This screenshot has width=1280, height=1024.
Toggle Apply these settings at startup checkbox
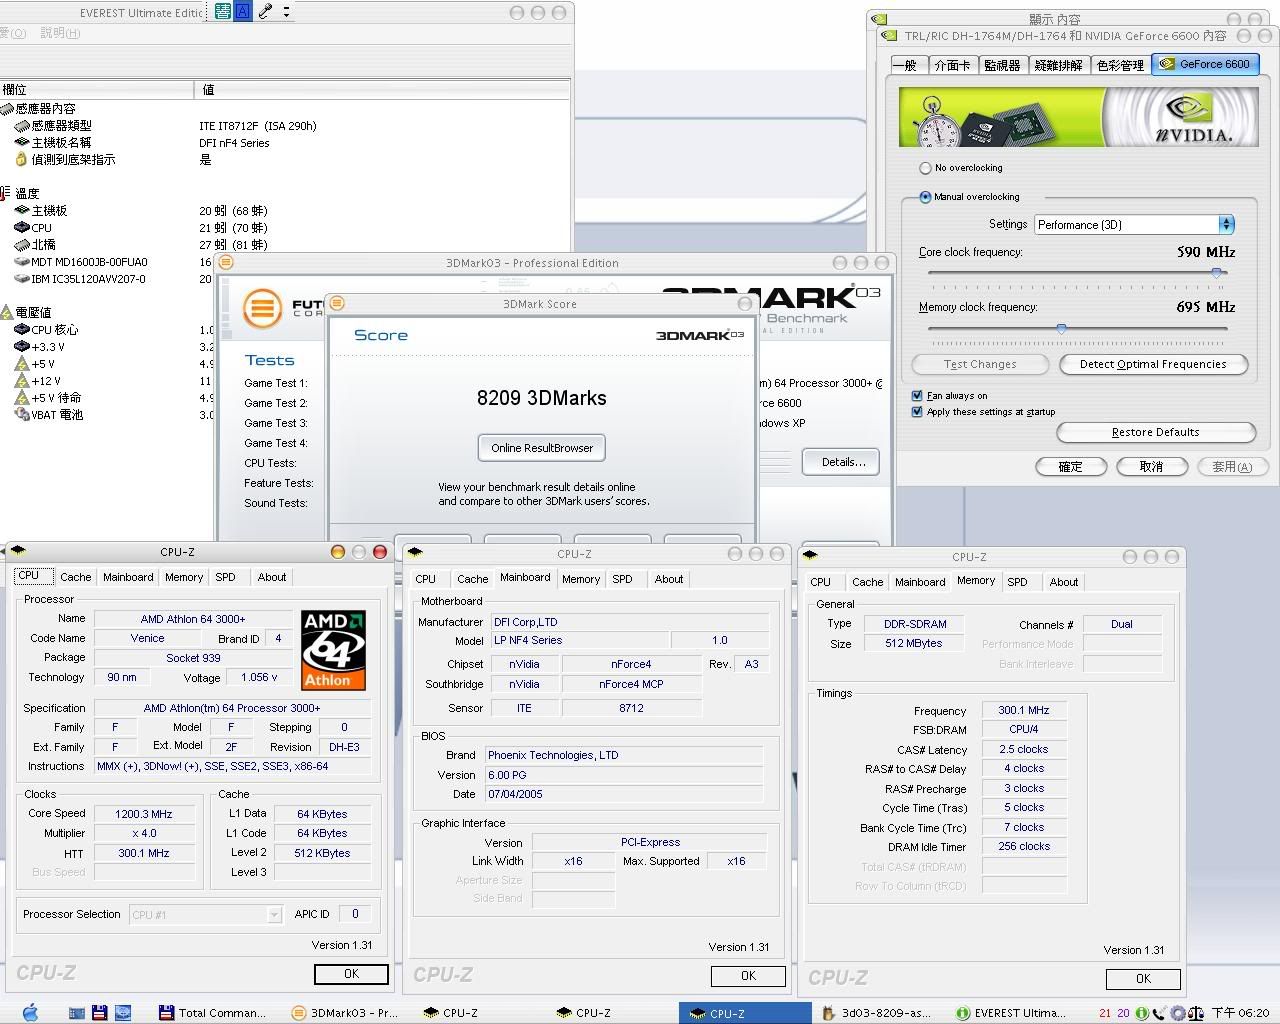(x=917, y=411)
